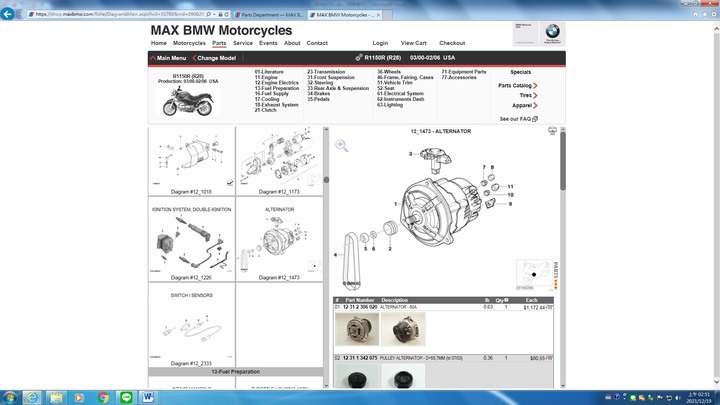This screenshot has width=720, height=405.
Task: Open the 13-Fuel Preparation category link
Action: click(277, 88)
